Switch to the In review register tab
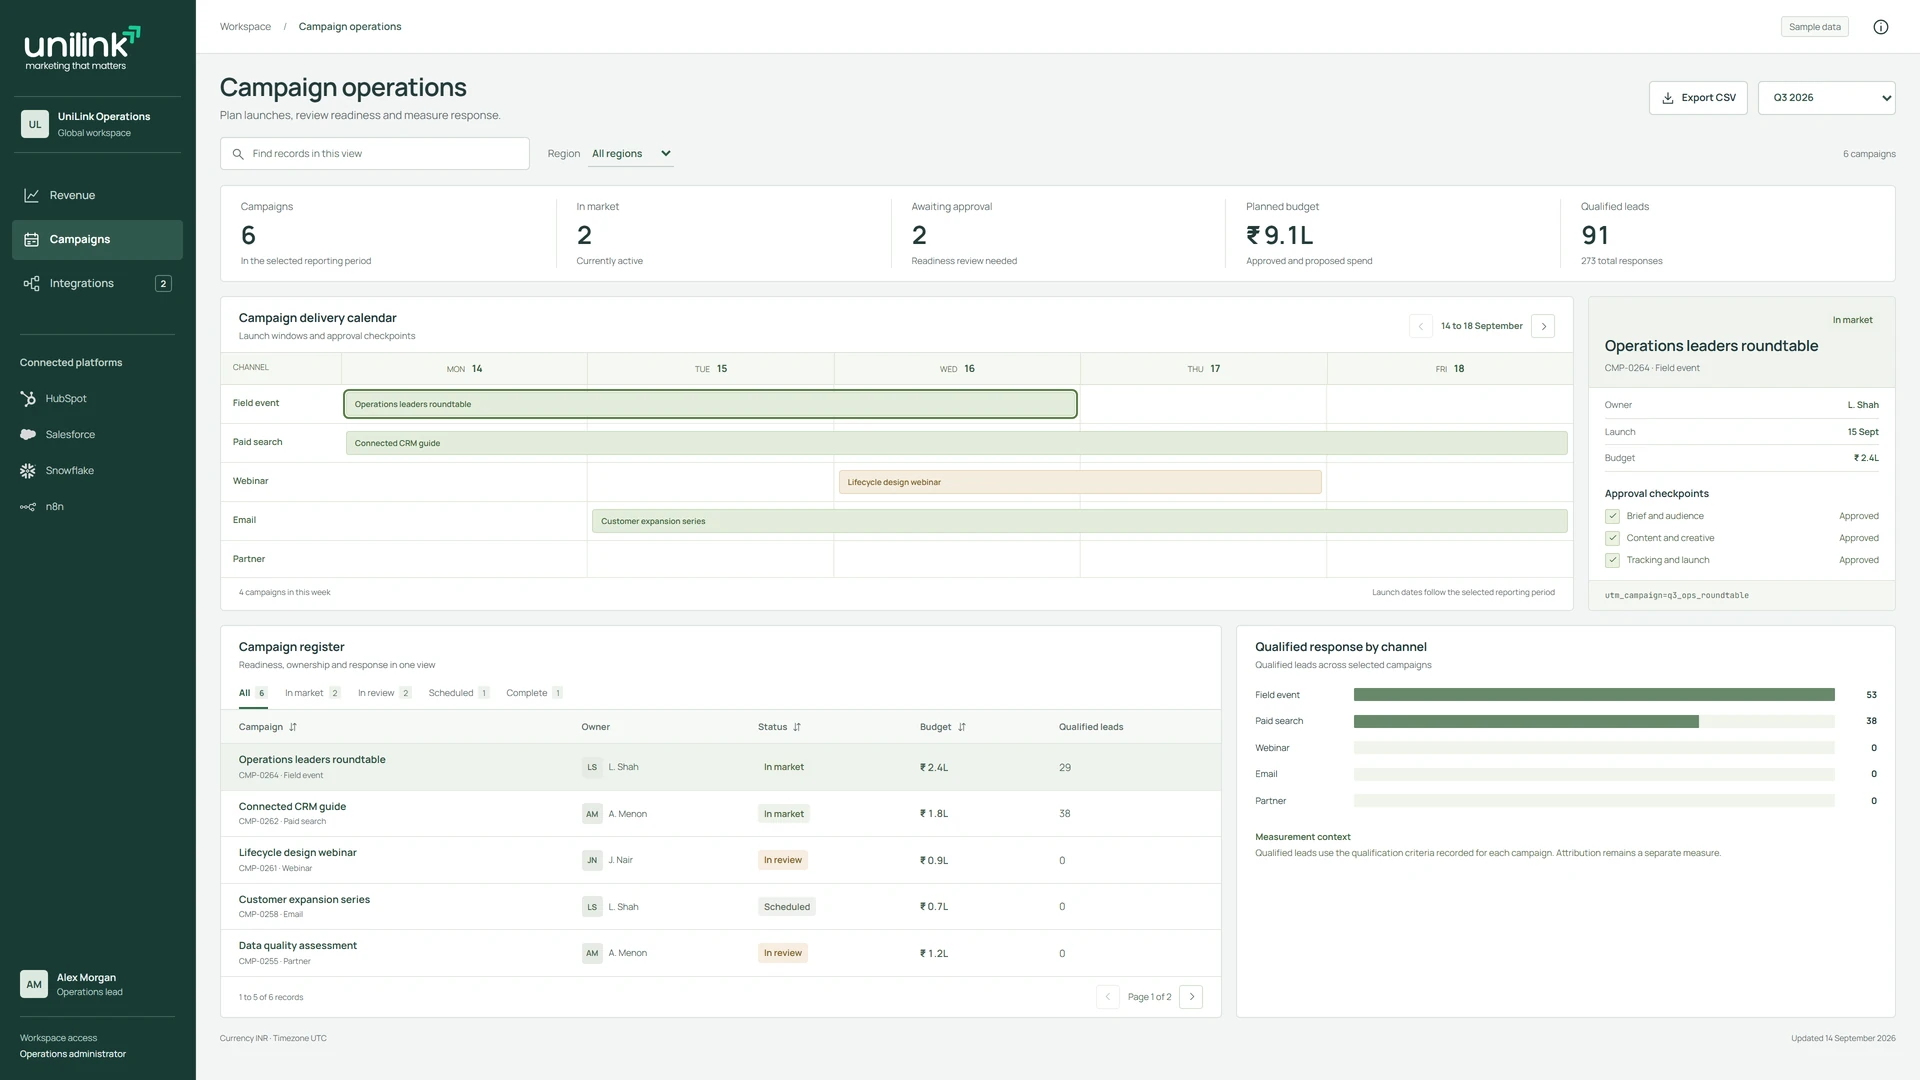This screenshot has height=1080, width=1920. pos(384,693)
